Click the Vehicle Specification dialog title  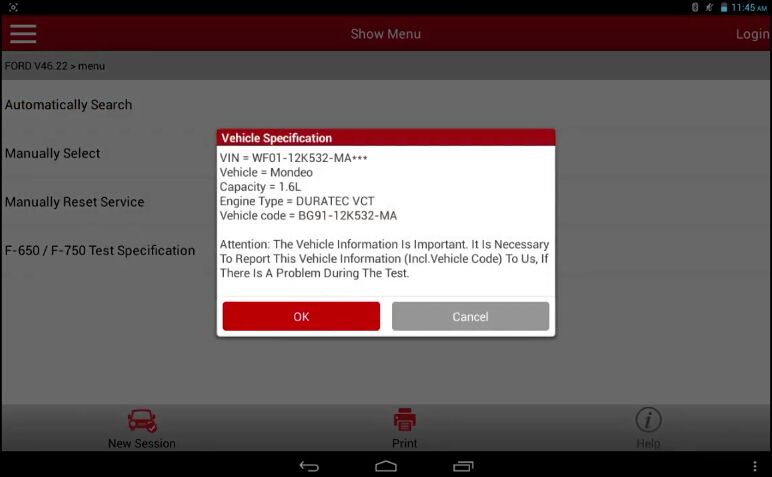point(277,138)
